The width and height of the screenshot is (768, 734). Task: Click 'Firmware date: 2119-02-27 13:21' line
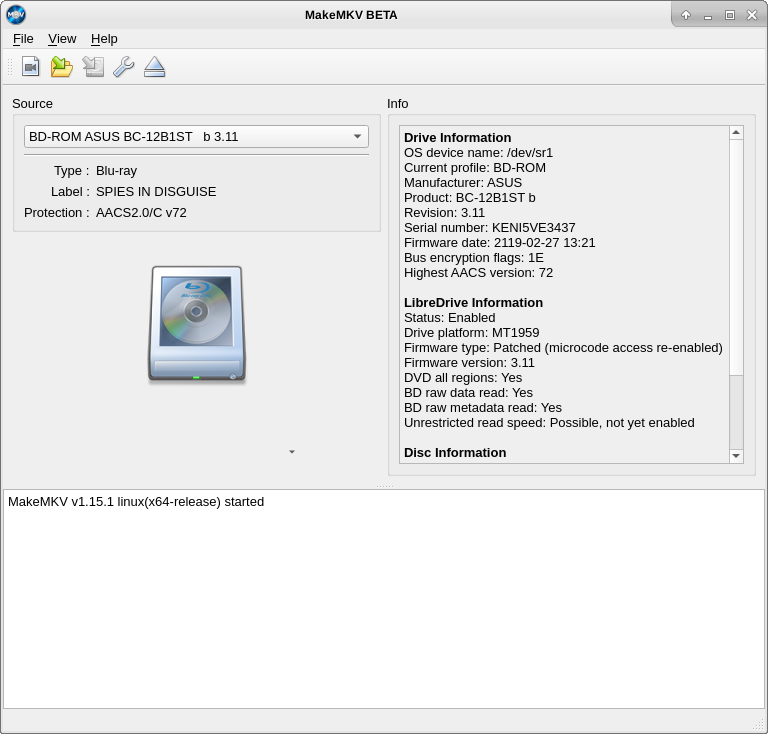(x=500, y=243)
